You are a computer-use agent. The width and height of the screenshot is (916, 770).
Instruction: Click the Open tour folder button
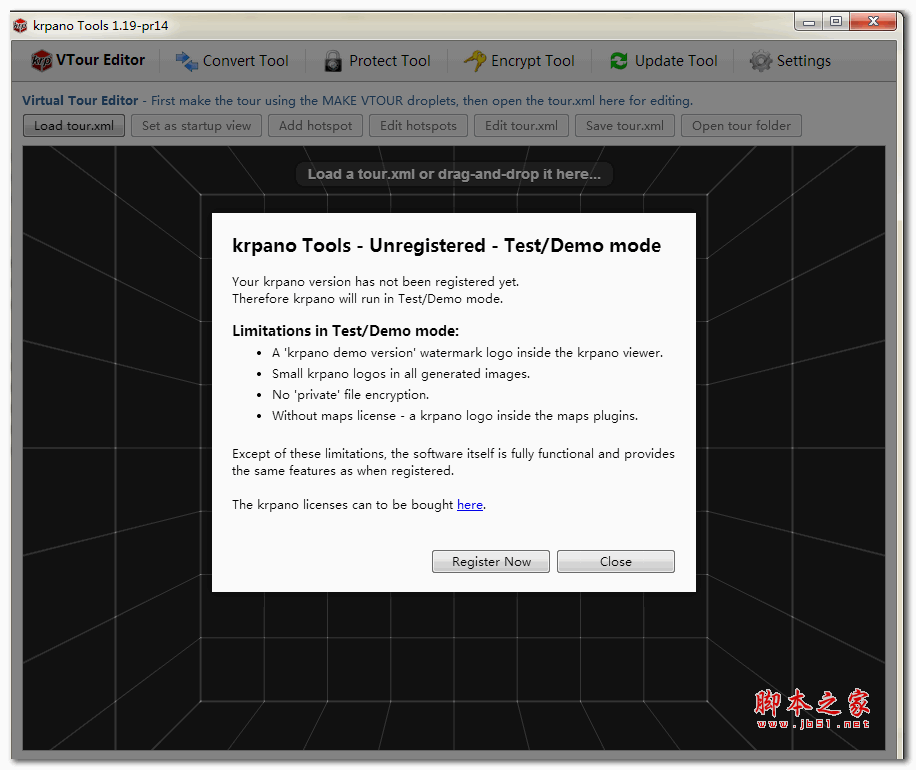point(741,126)
